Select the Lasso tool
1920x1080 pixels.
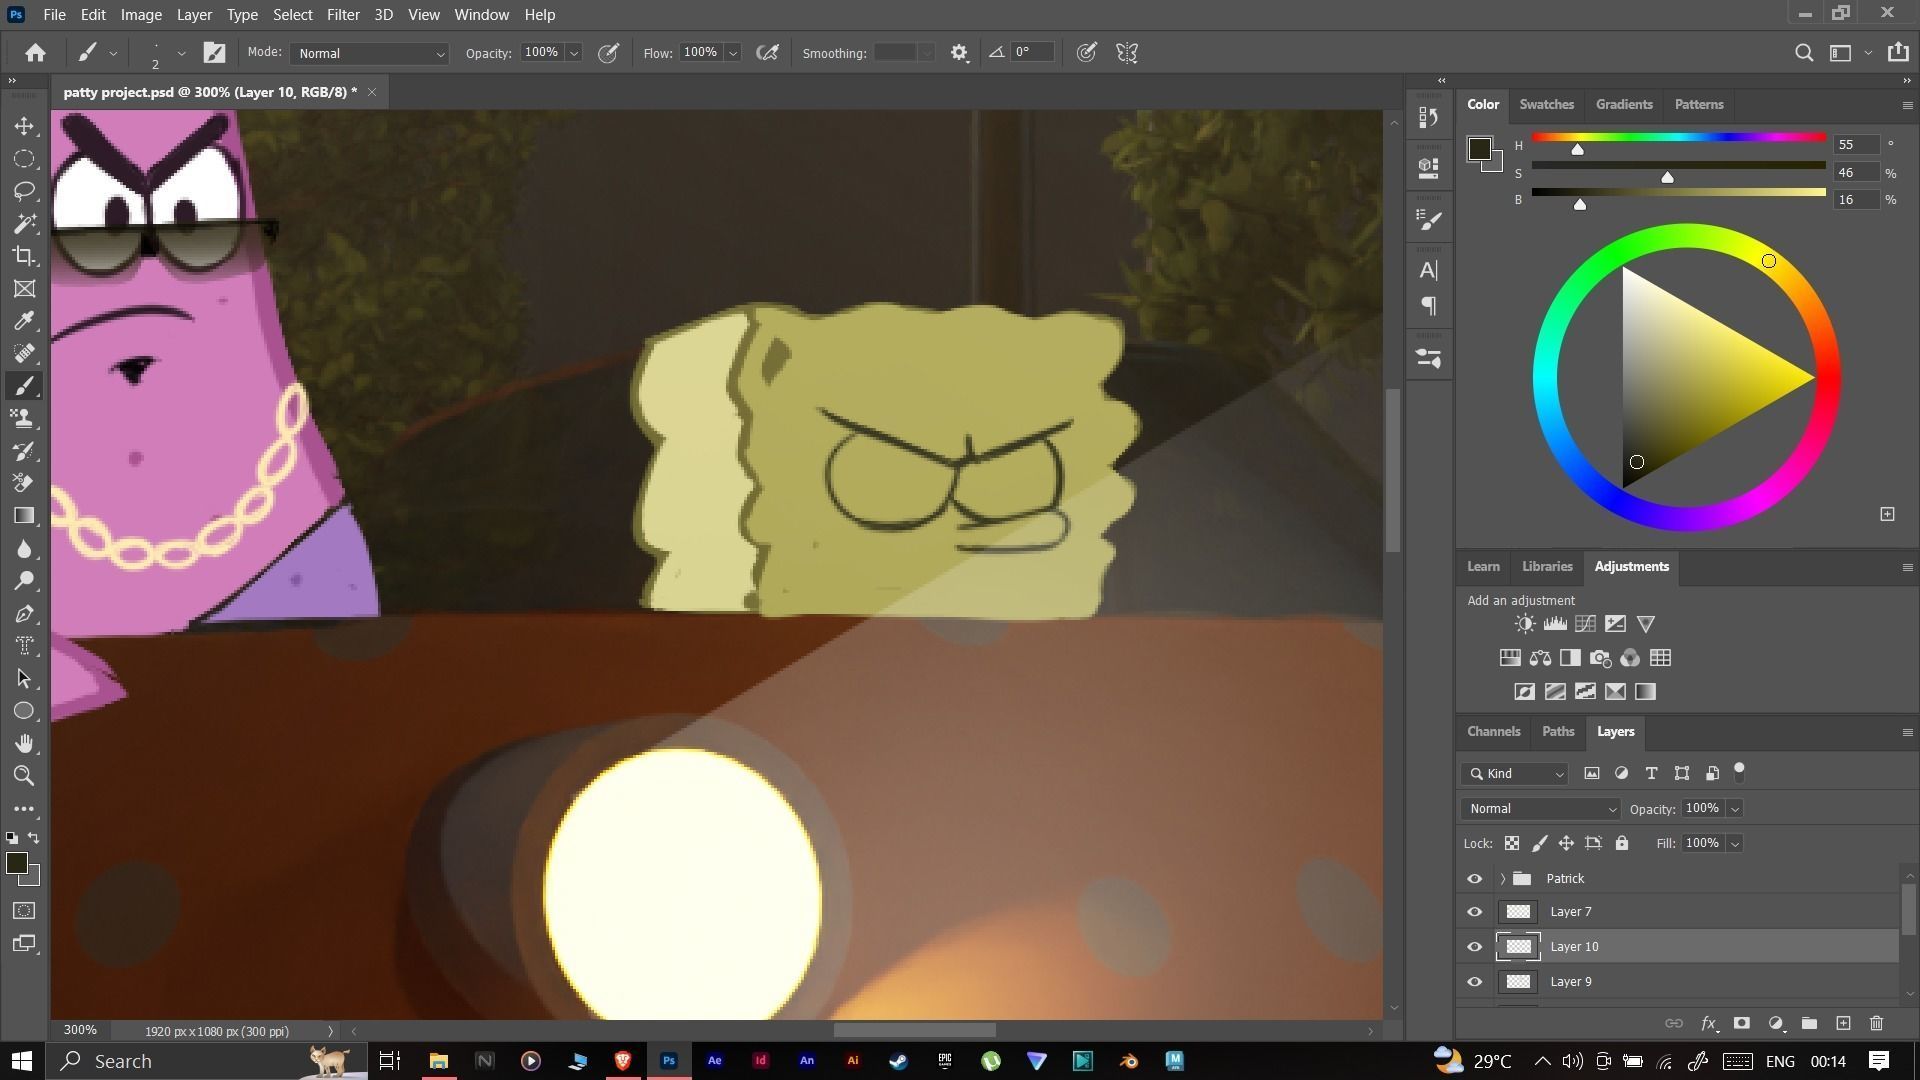click(x=25, y=191)
